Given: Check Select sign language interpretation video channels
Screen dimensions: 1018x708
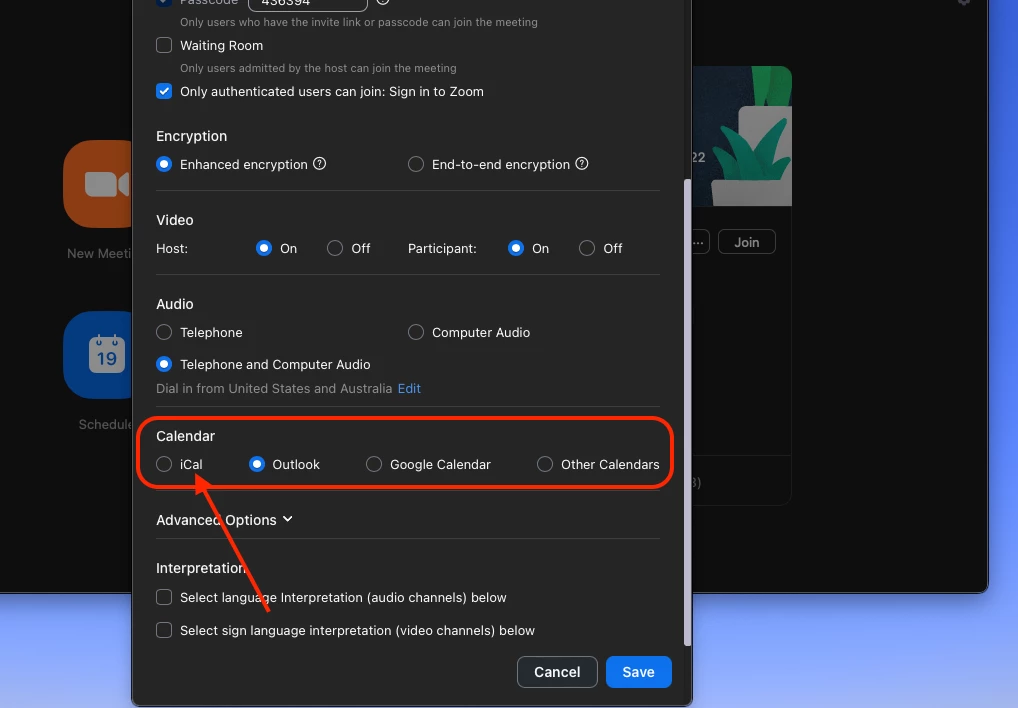Looking at the screenshot, I should coord(164,630).
